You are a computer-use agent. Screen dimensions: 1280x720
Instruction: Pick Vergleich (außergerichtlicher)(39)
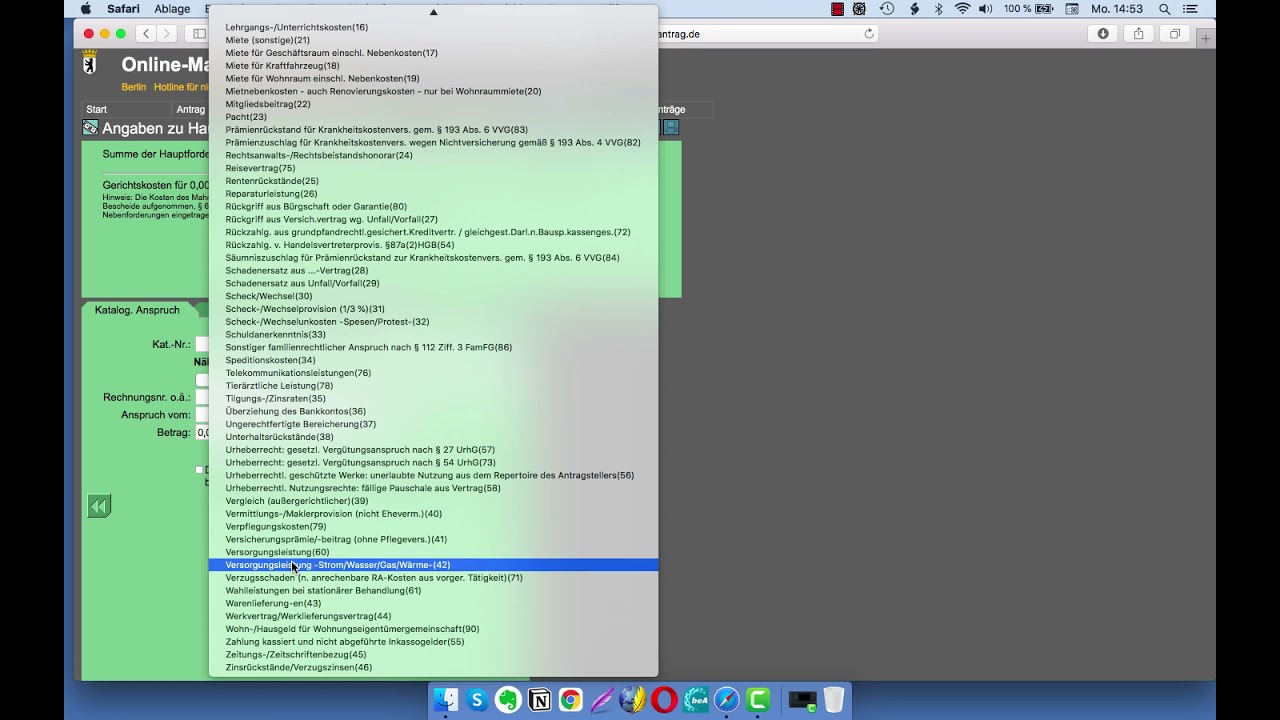[433, 501]
